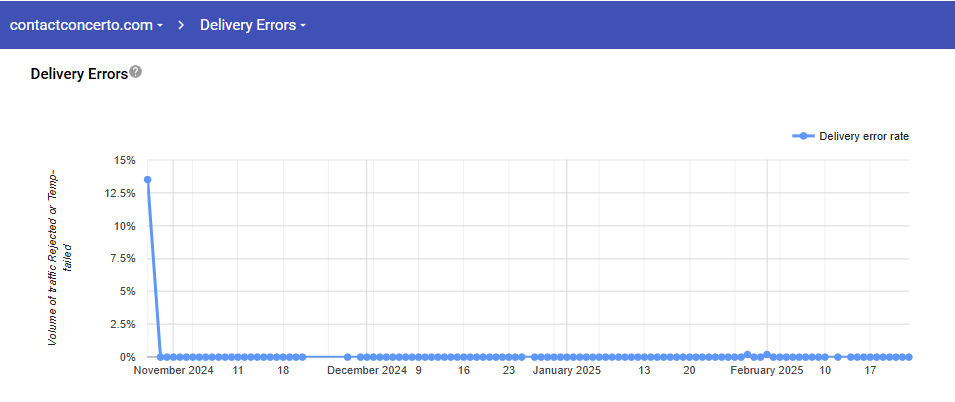Open the contactconcerto.com domain dropdown

click(x=86, y=25)
